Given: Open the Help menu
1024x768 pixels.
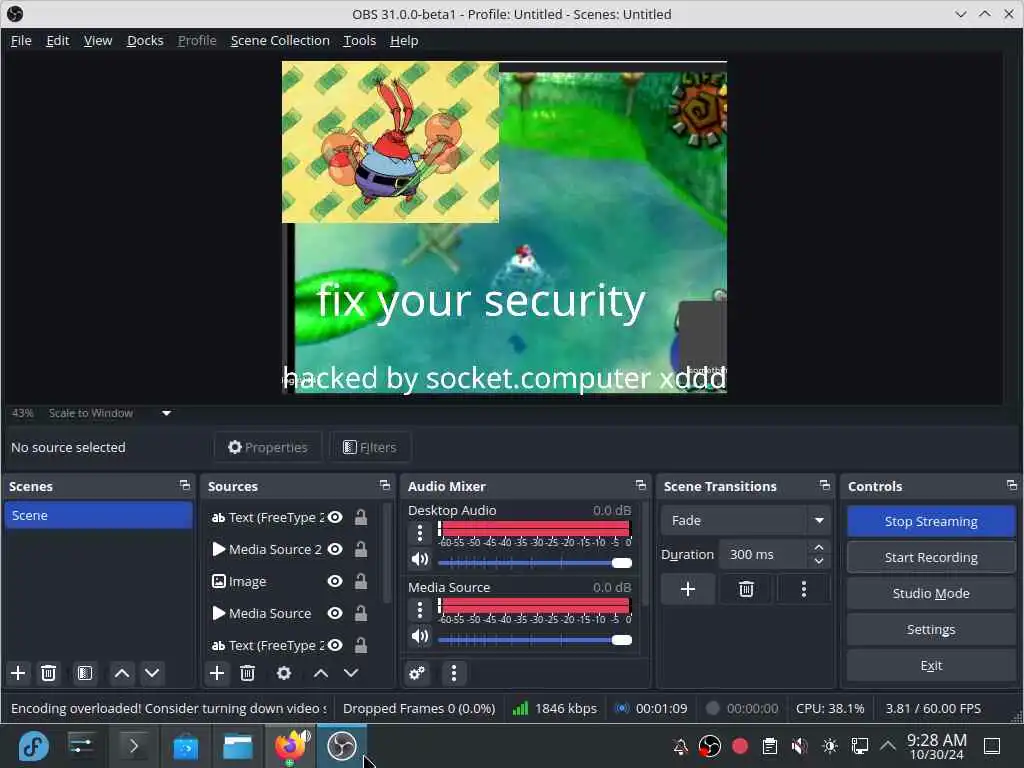Looking at the screenshot, I should (x=404, y=40).
